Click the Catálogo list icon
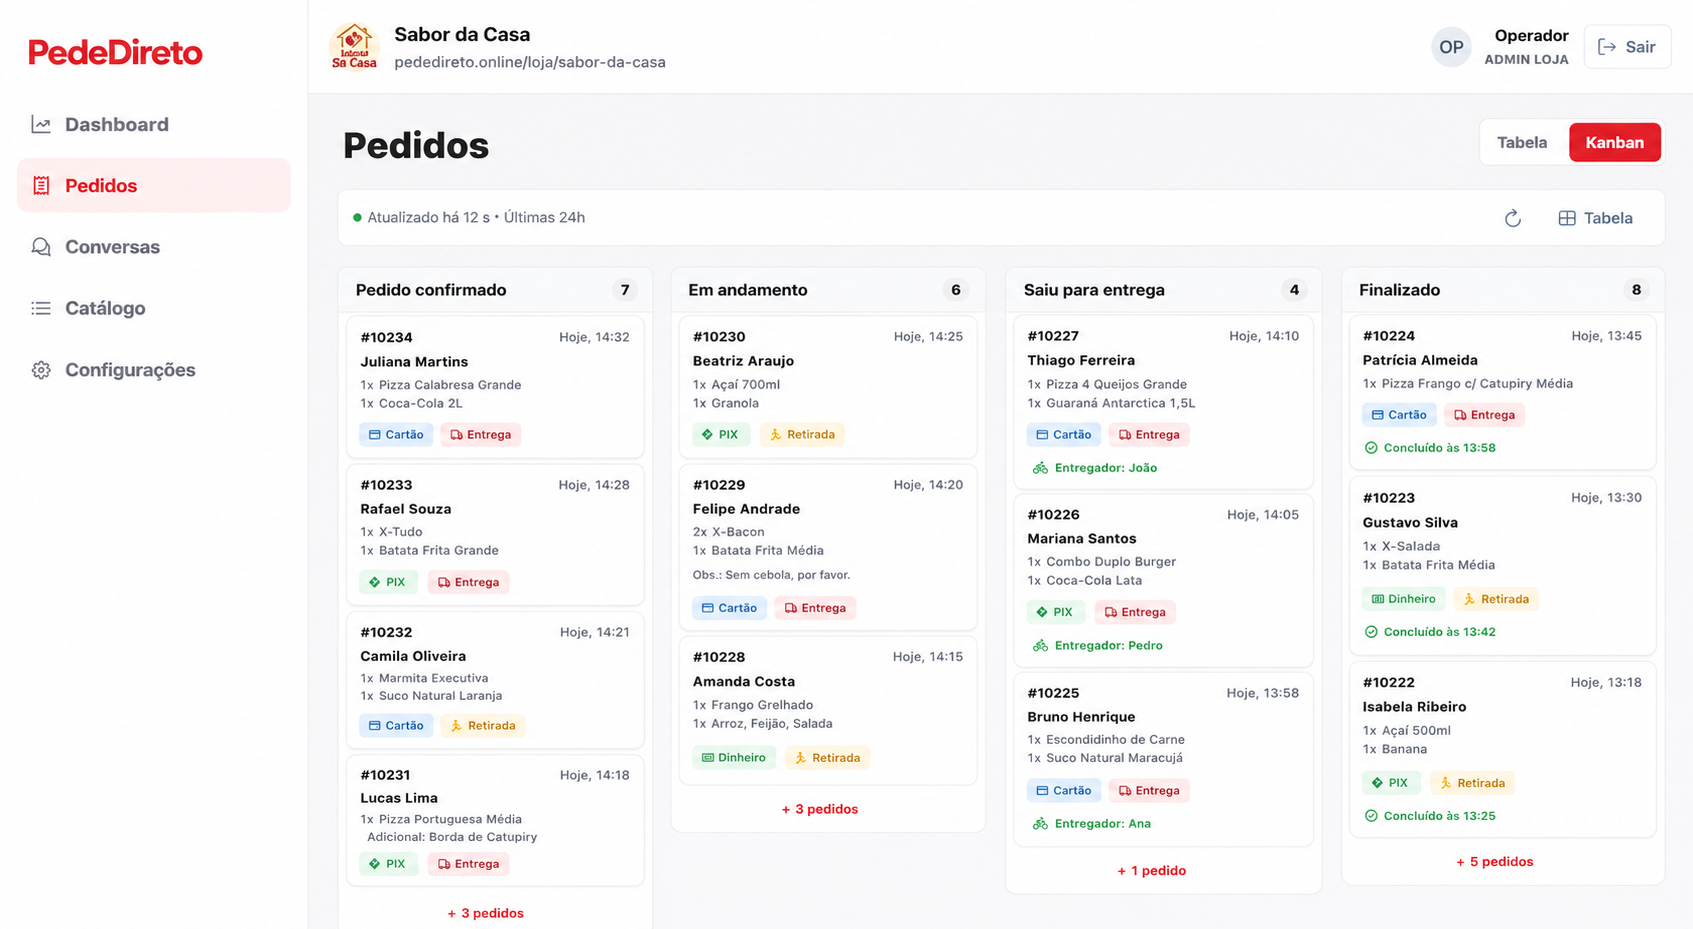1693x929 pixels. tap(41, 308)
